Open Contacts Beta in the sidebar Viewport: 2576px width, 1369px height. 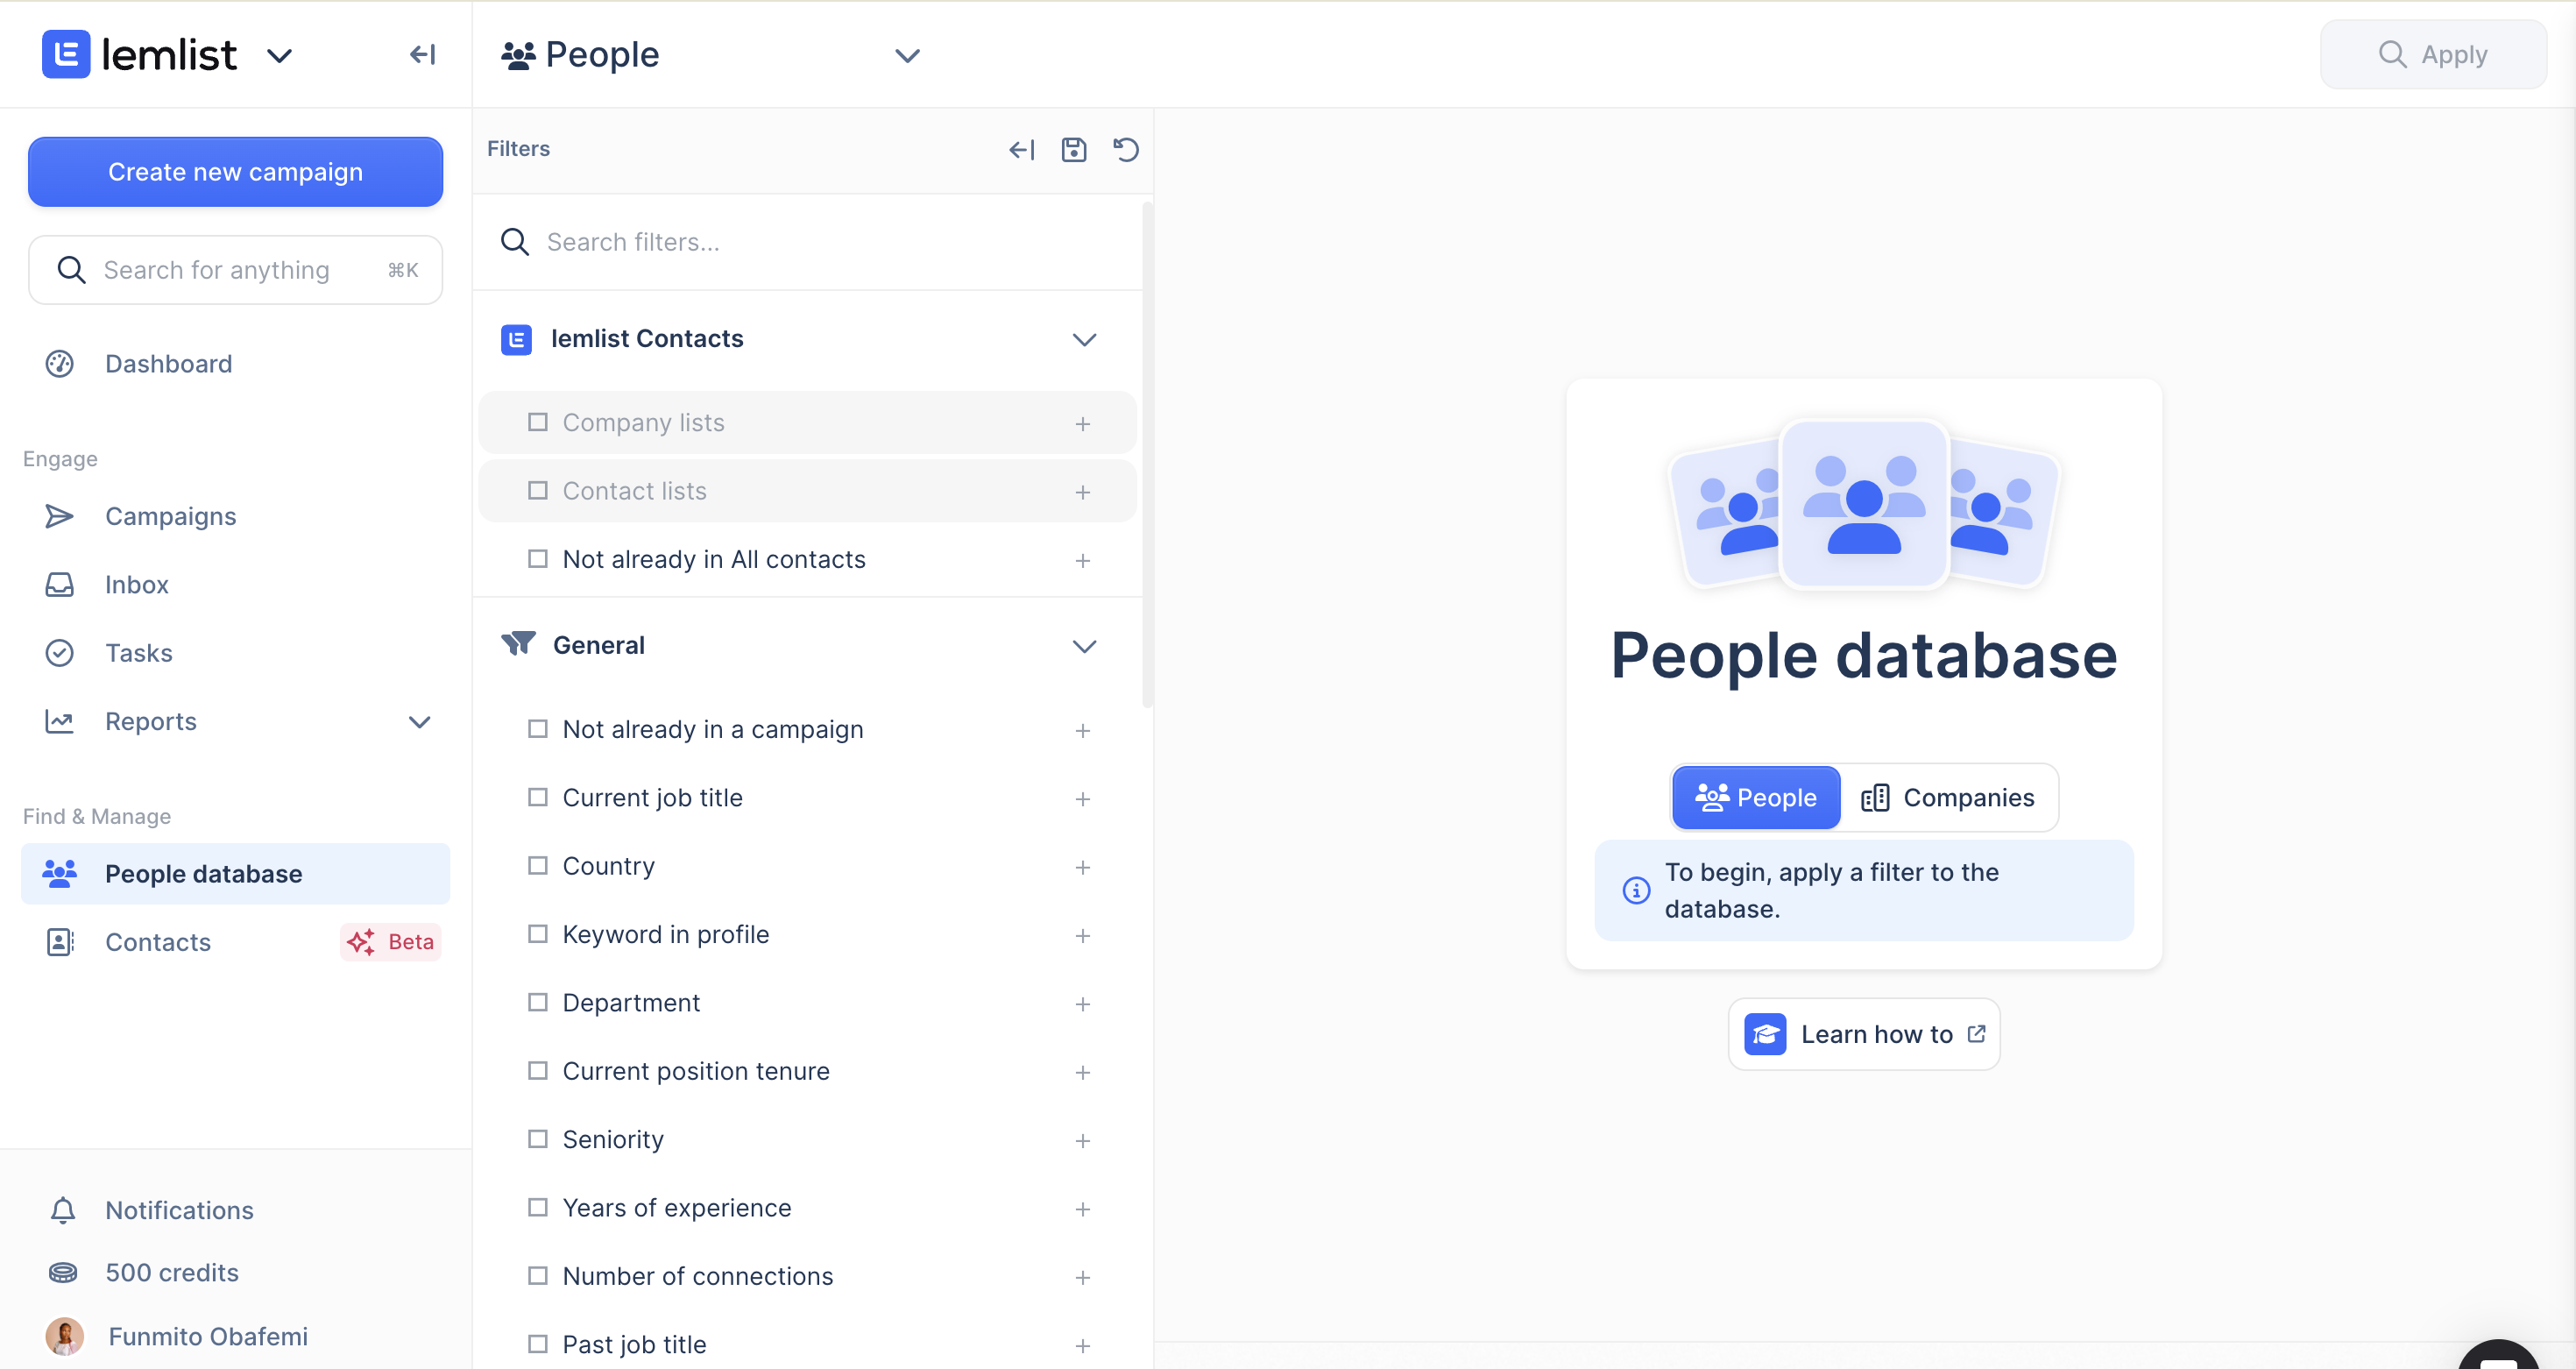coord(235,942)
